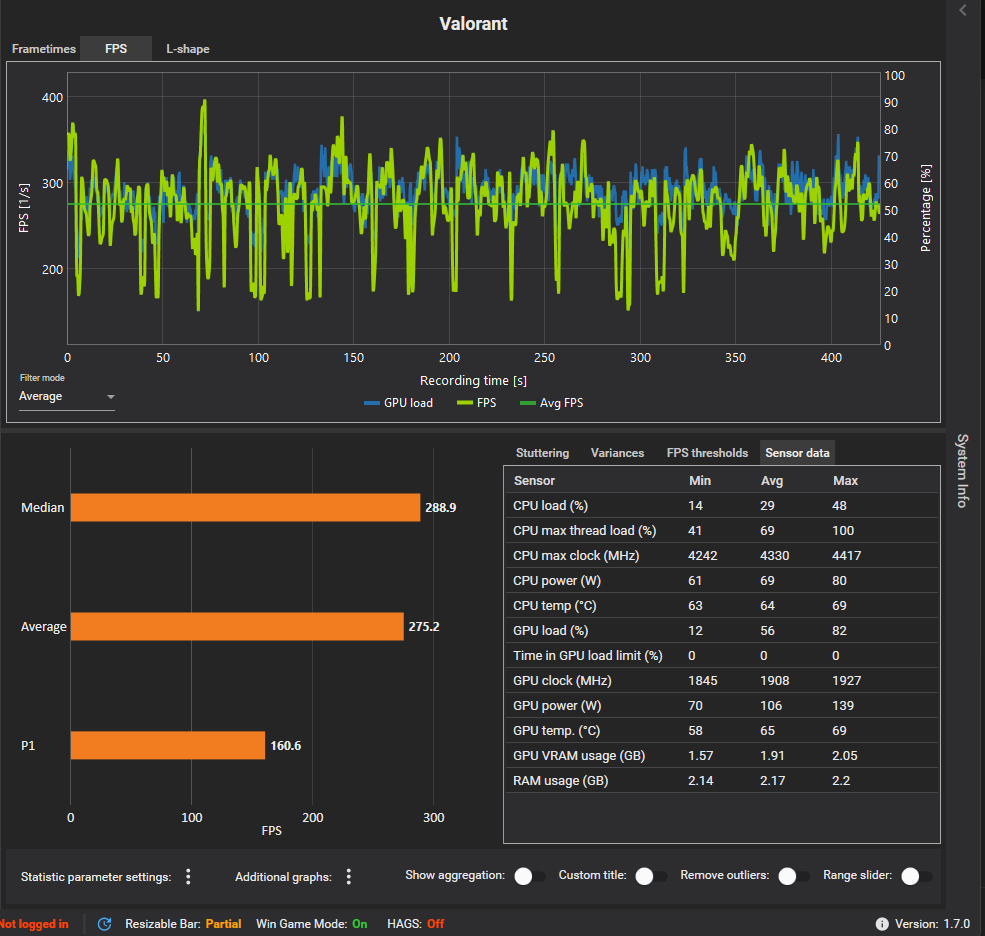Open Additional graphs kebab menu

[349, 877]
